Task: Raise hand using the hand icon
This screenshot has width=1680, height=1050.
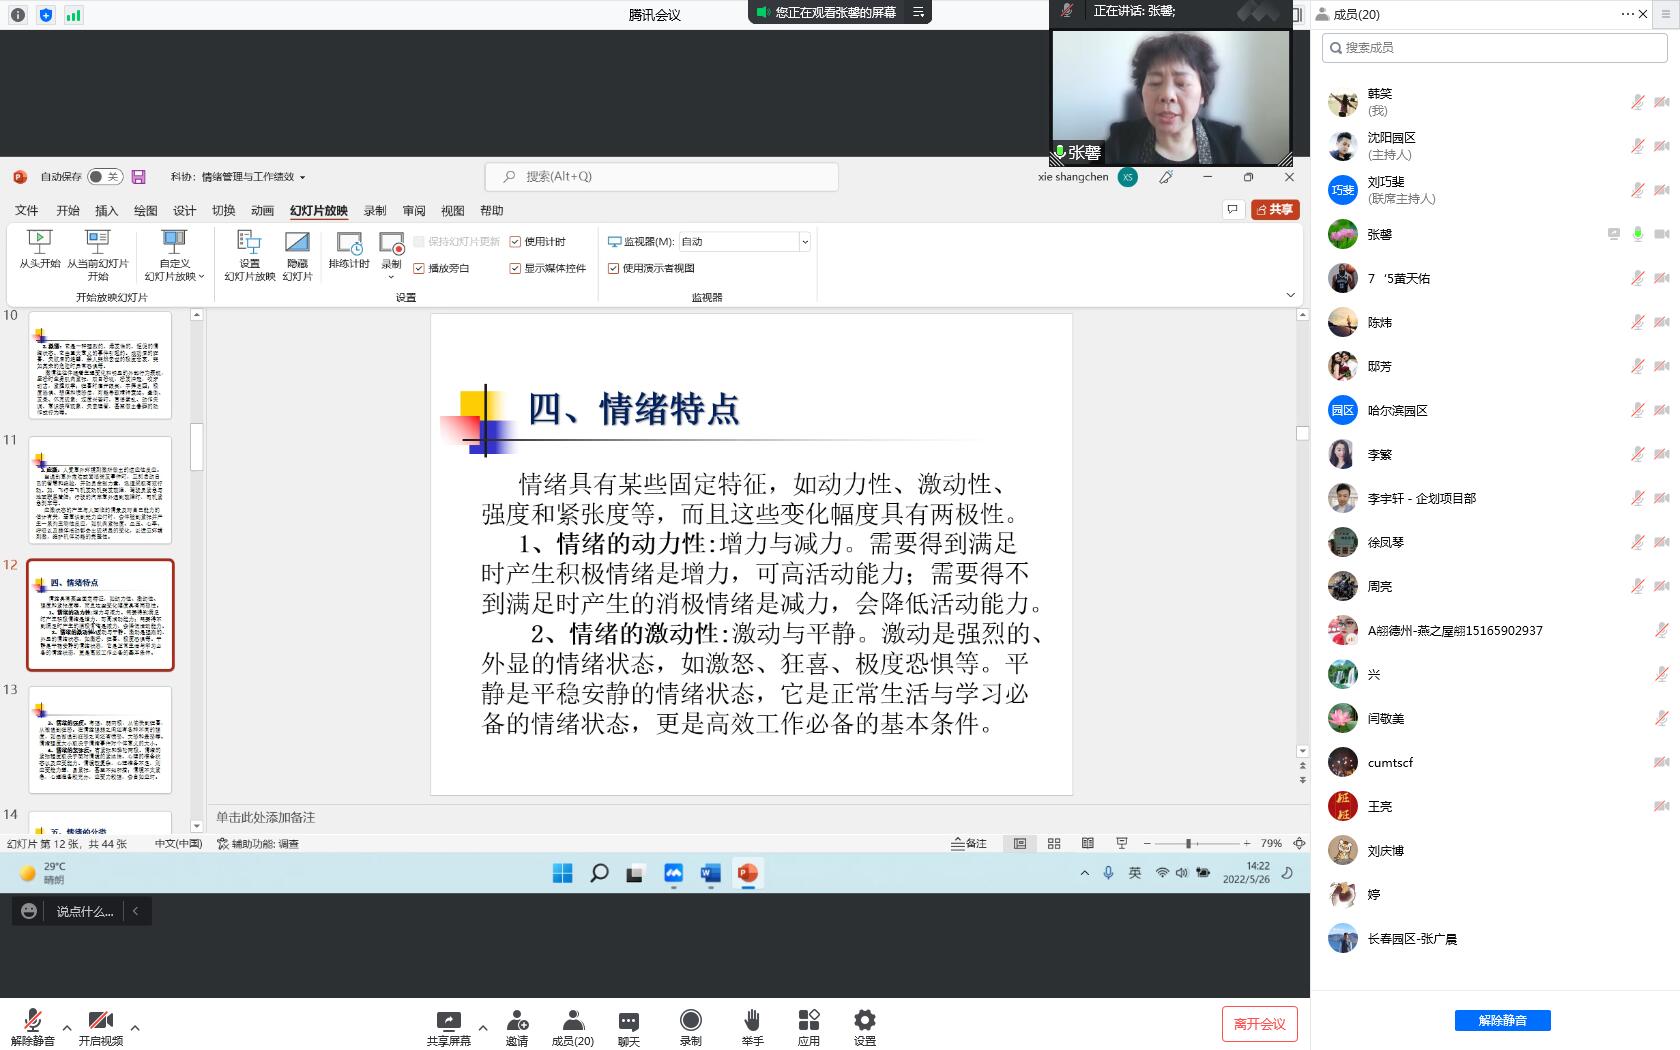Action: [752, 1021]
